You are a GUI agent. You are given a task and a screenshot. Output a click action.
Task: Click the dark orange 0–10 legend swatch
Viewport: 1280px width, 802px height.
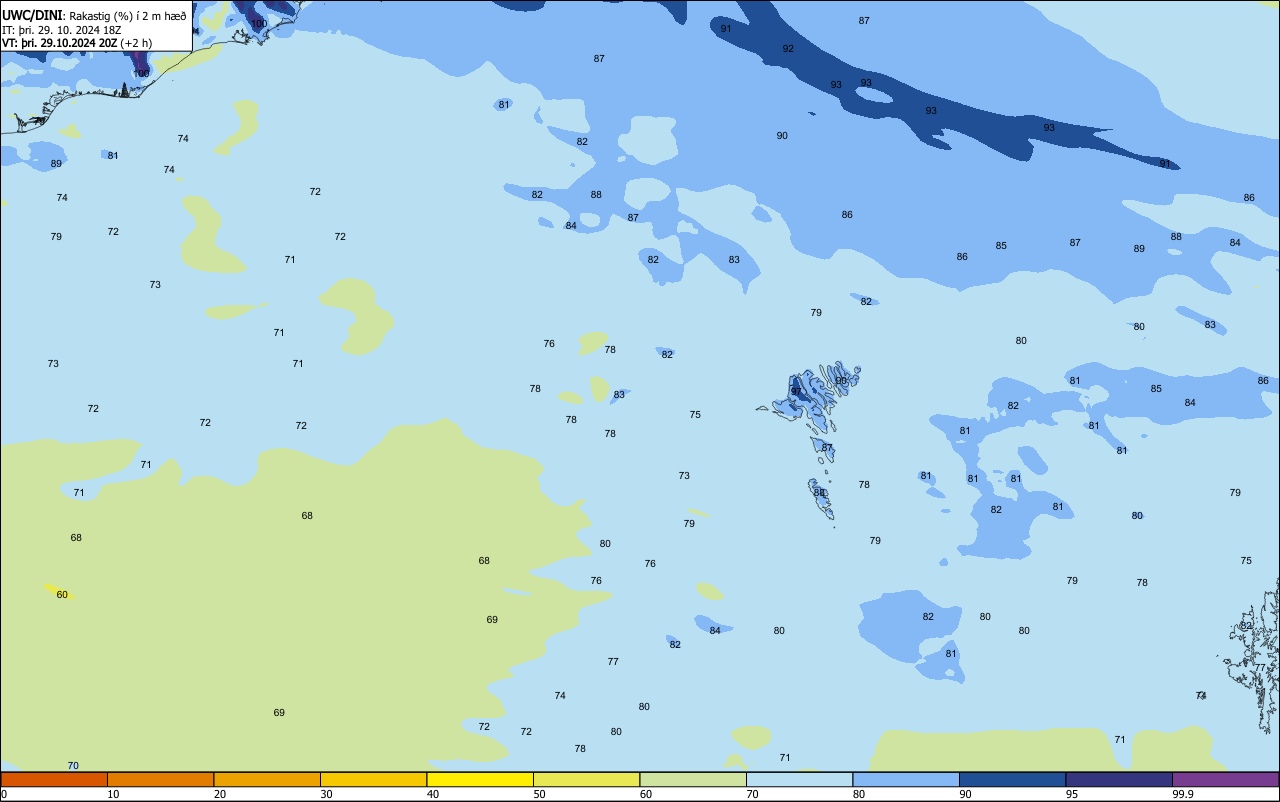54,779
